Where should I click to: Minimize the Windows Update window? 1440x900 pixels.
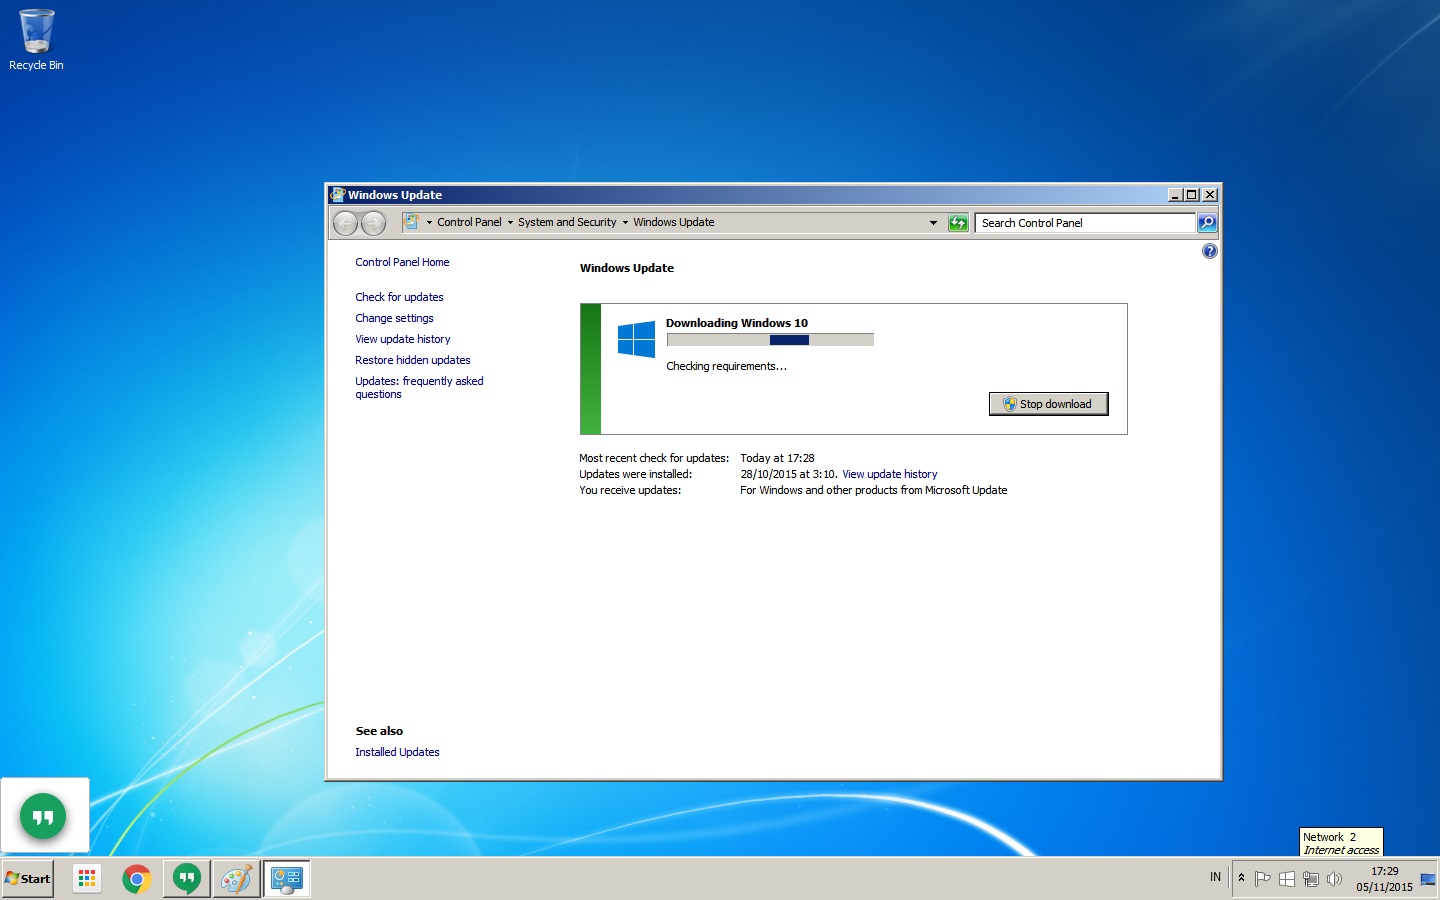(x=1175, y=195)
